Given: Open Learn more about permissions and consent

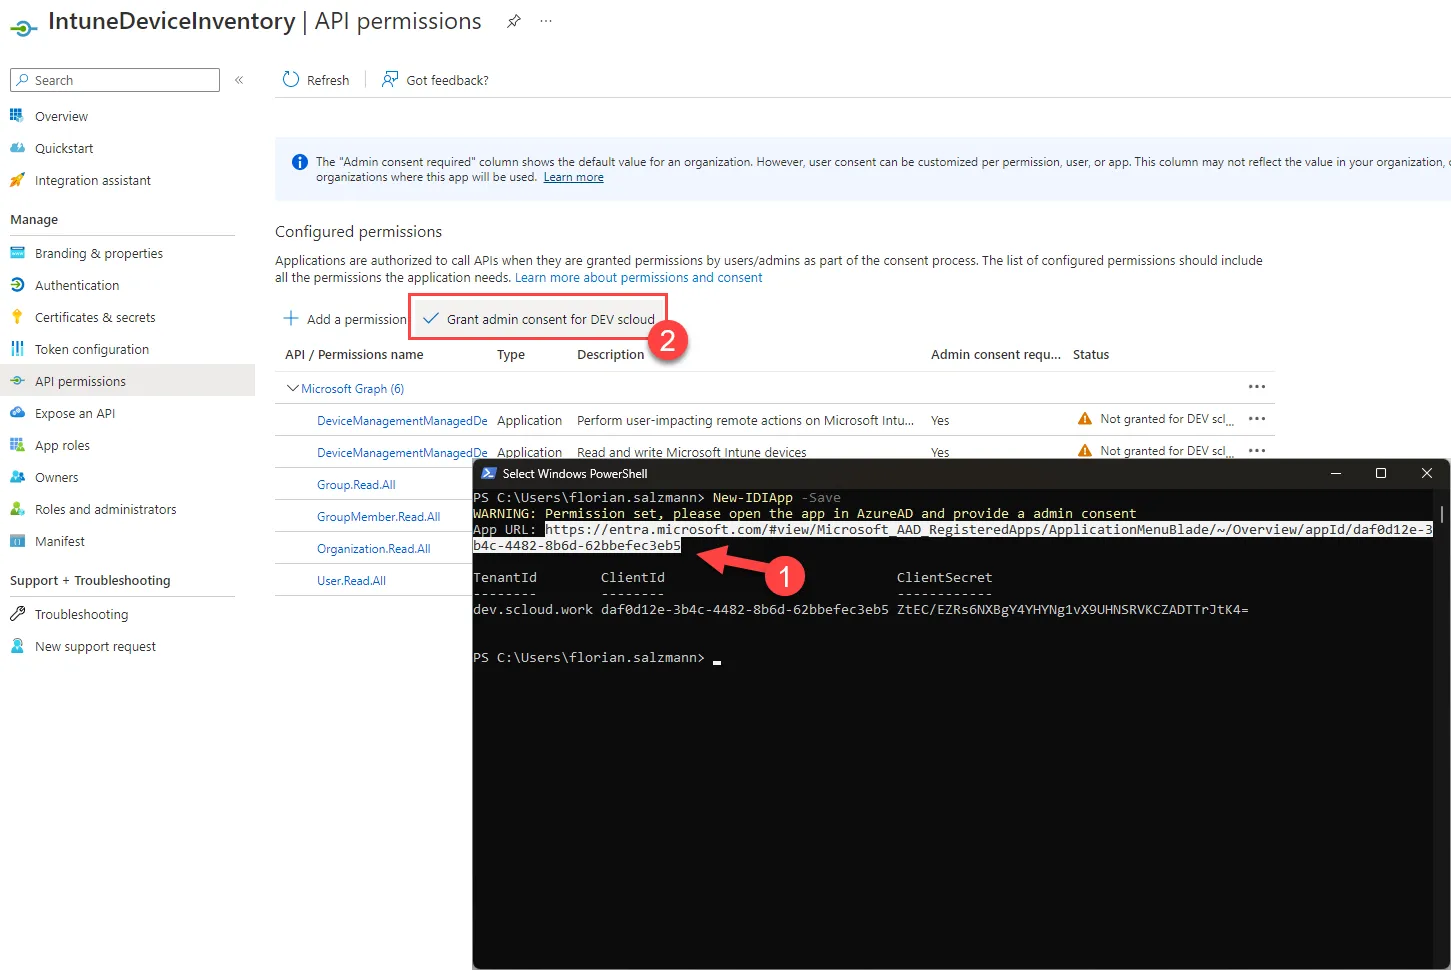Looking at the screenshot, I should (638, 278).
